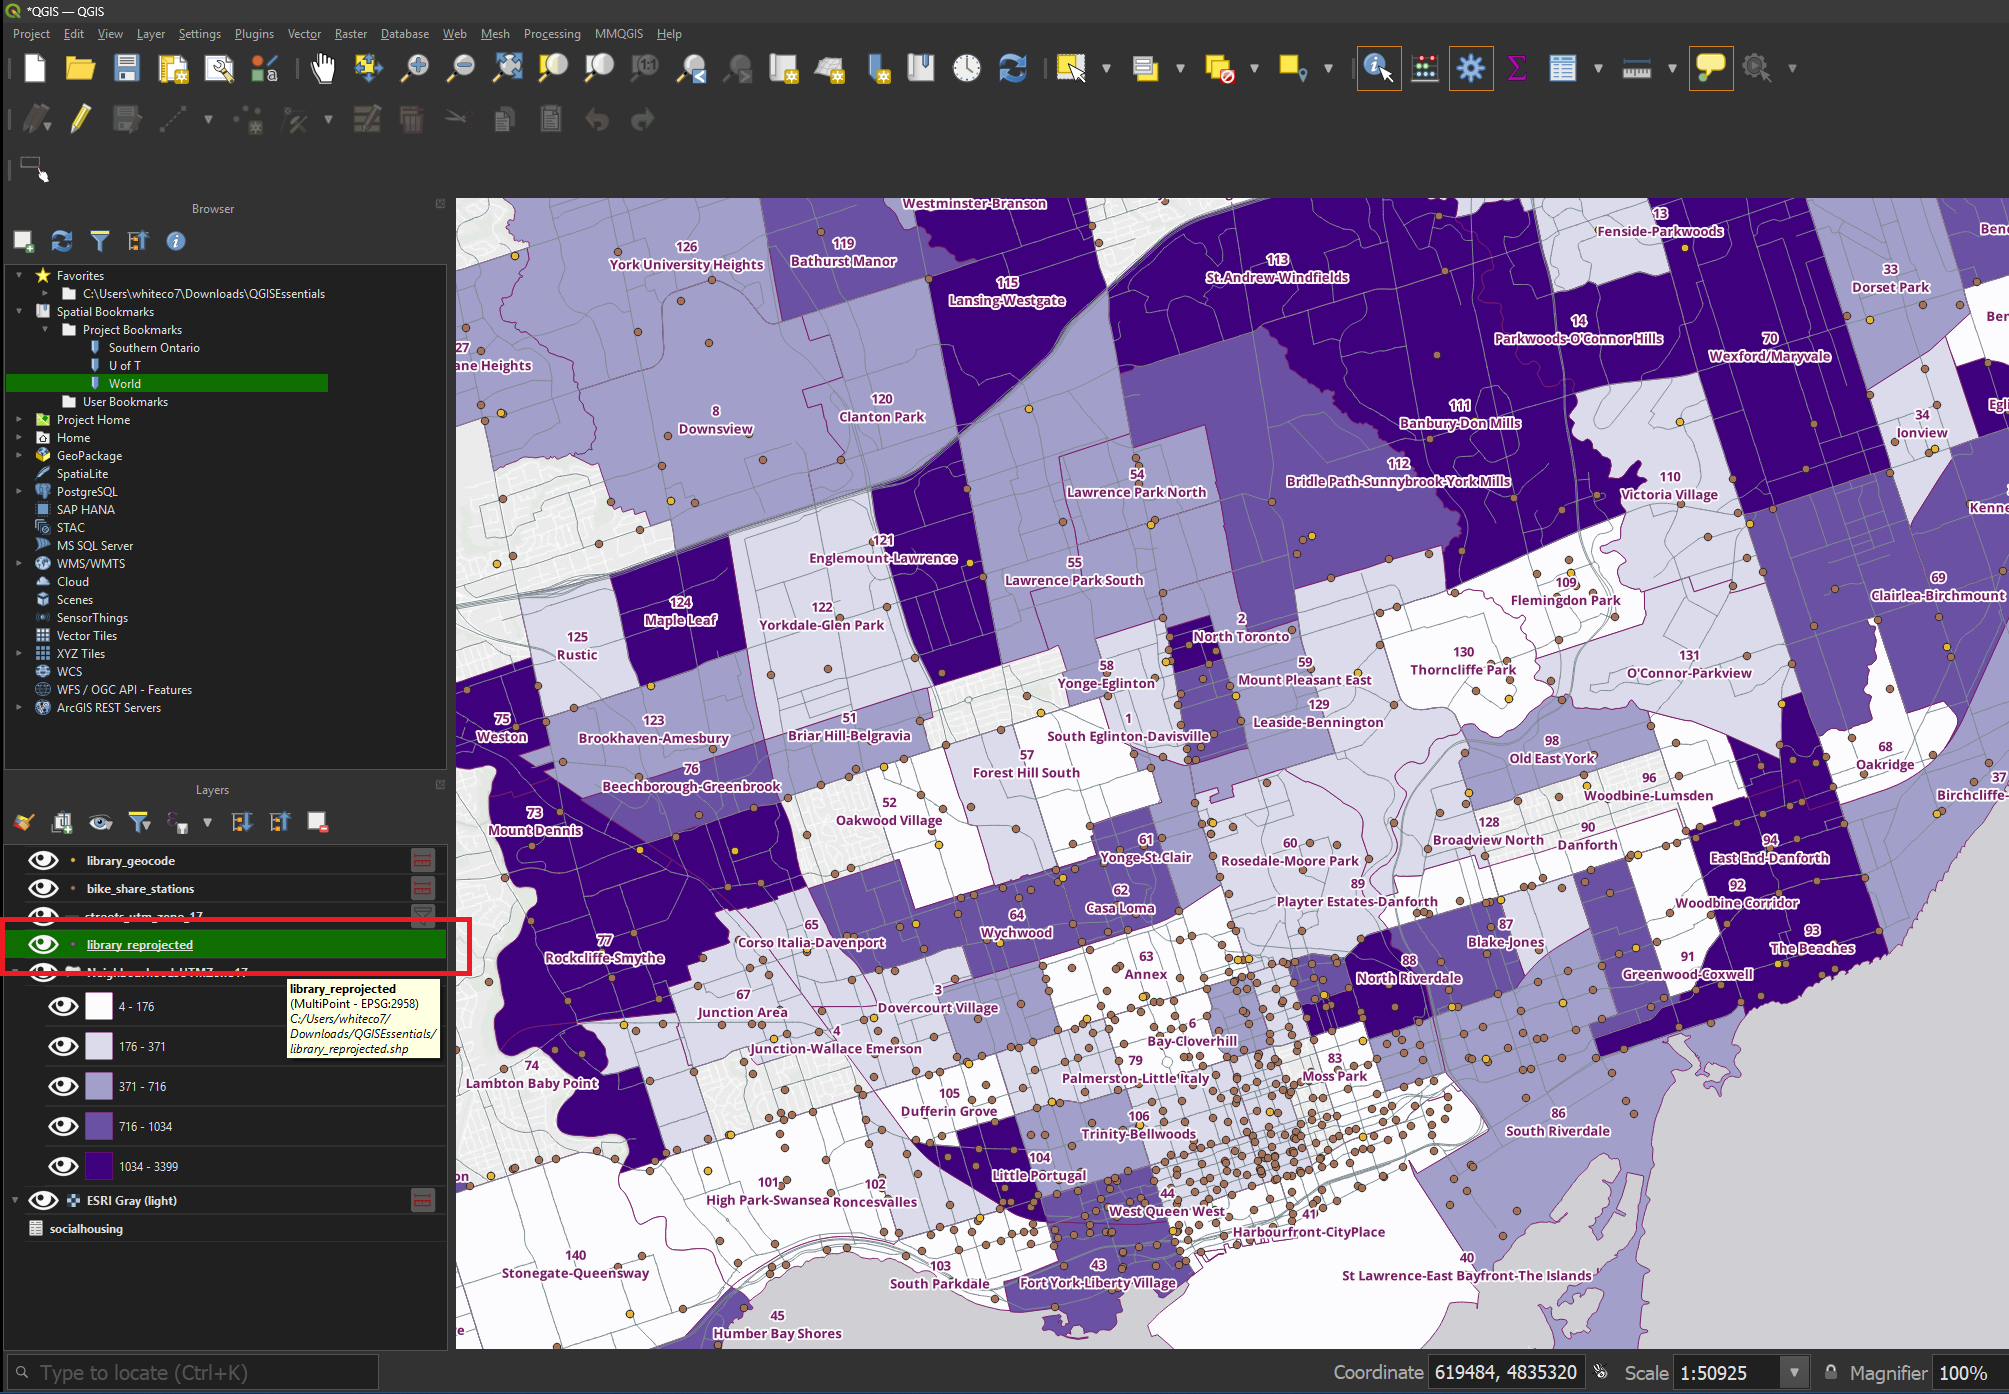This screenshot has width=2009, height=1394.
Task: Click the 1034 - 3399 dark purple swatch
Action: click(99, 1166)
